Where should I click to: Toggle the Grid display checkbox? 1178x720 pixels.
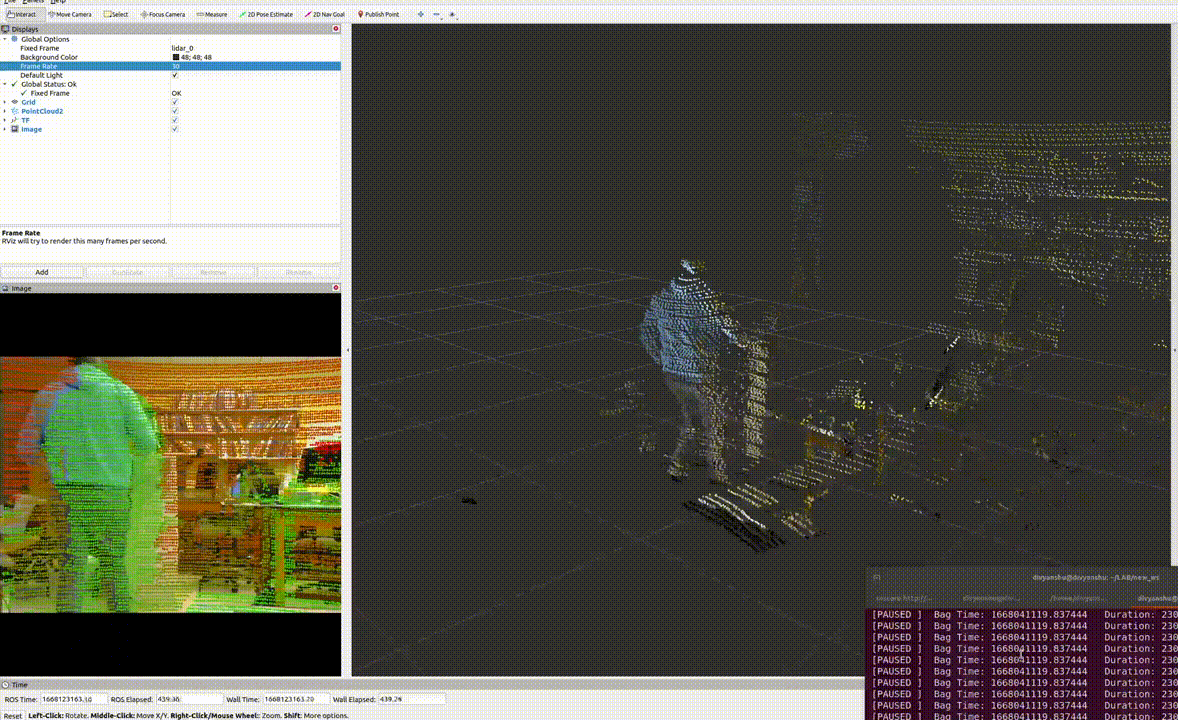(175, 102)
